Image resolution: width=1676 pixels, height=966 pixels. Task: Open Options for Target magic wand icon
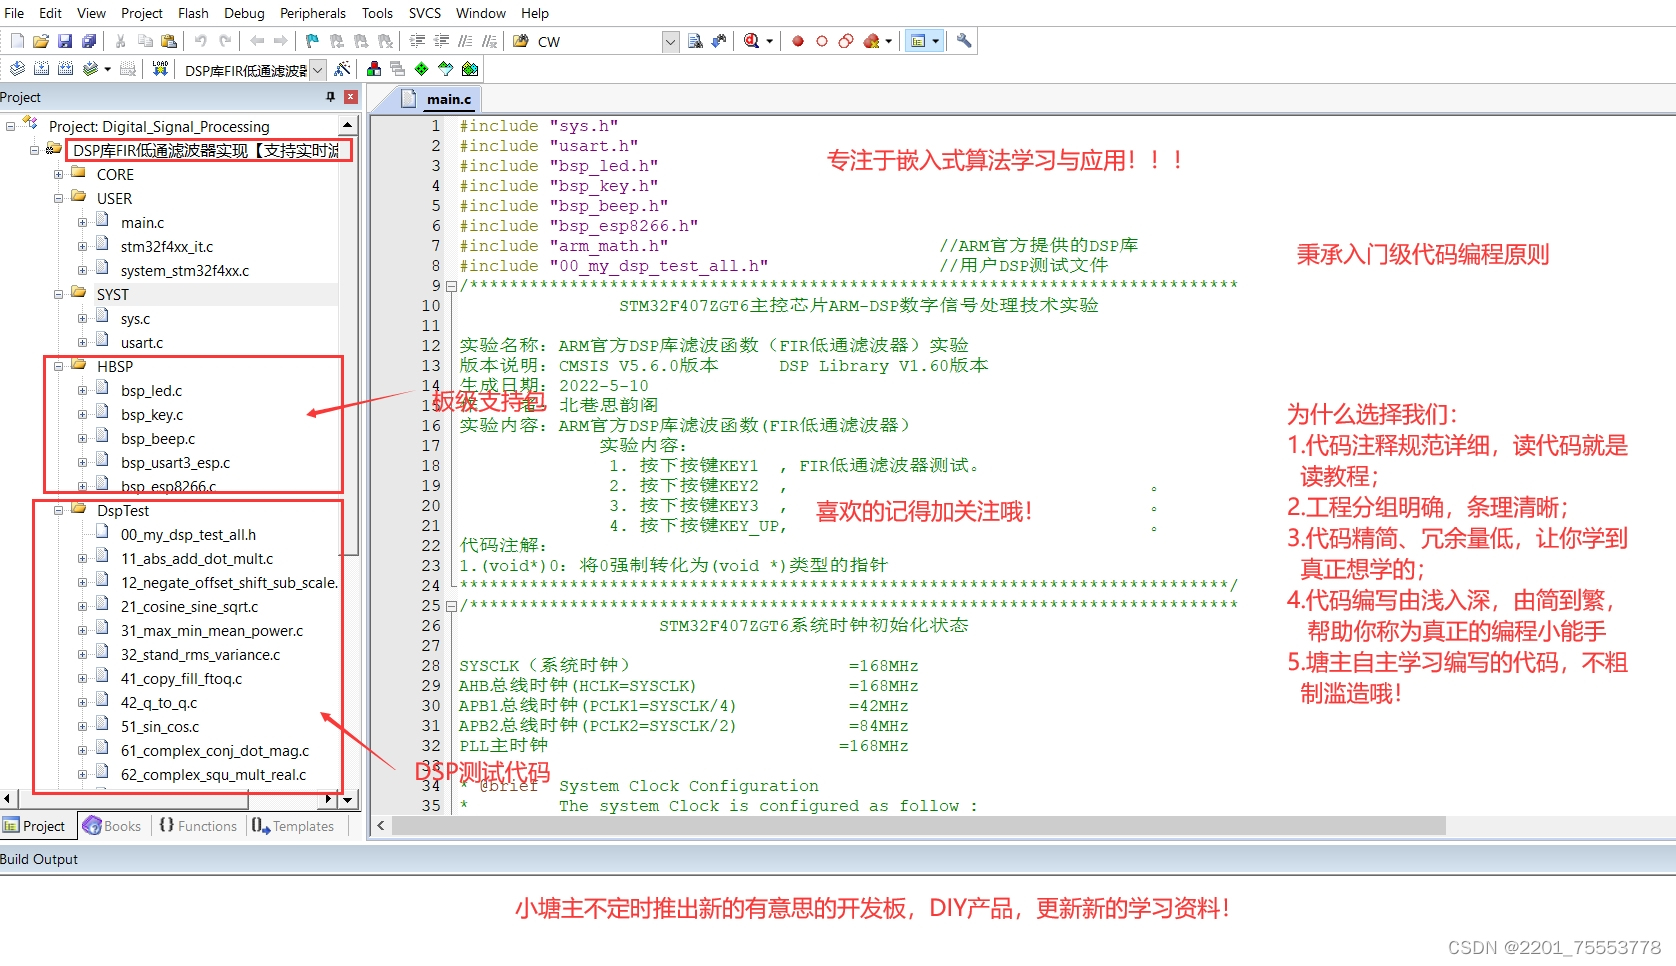(x=343, y=69)
